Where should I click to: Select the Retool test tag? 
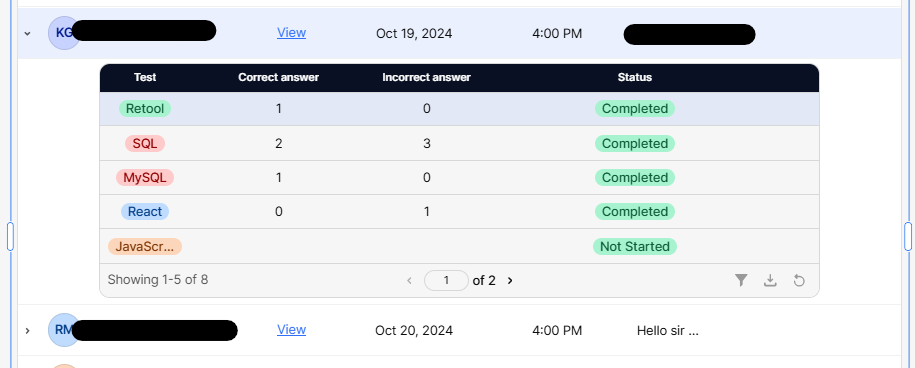point(145,108)
